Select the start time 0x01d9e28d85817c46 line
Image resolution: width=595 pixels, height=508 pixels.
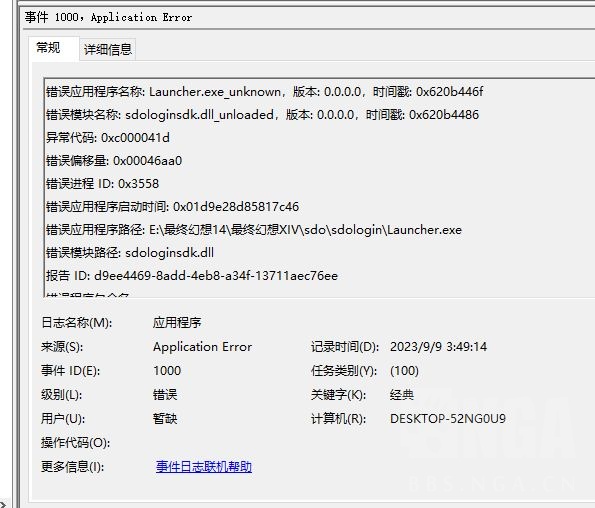172,207
